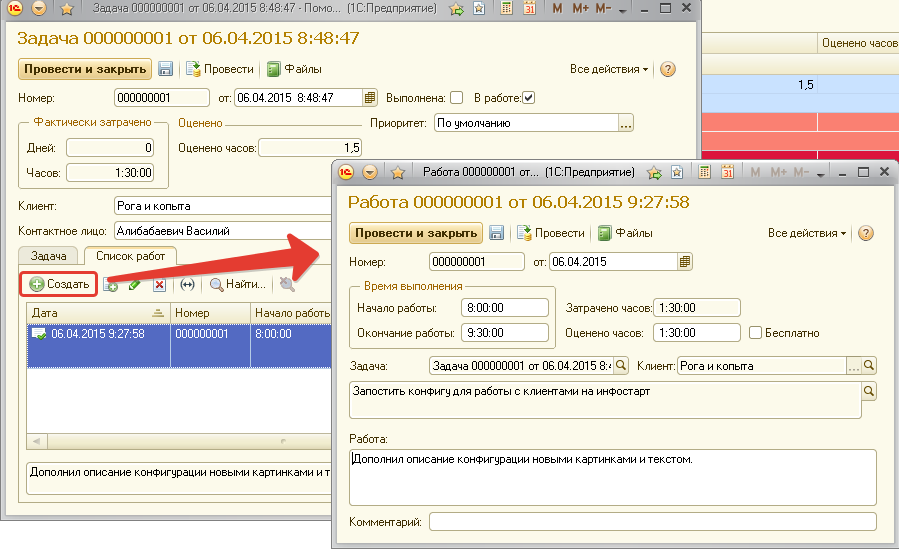Click the save diskette icon in Задача window
Screen dimensions: 899x549
click(165, 69)
